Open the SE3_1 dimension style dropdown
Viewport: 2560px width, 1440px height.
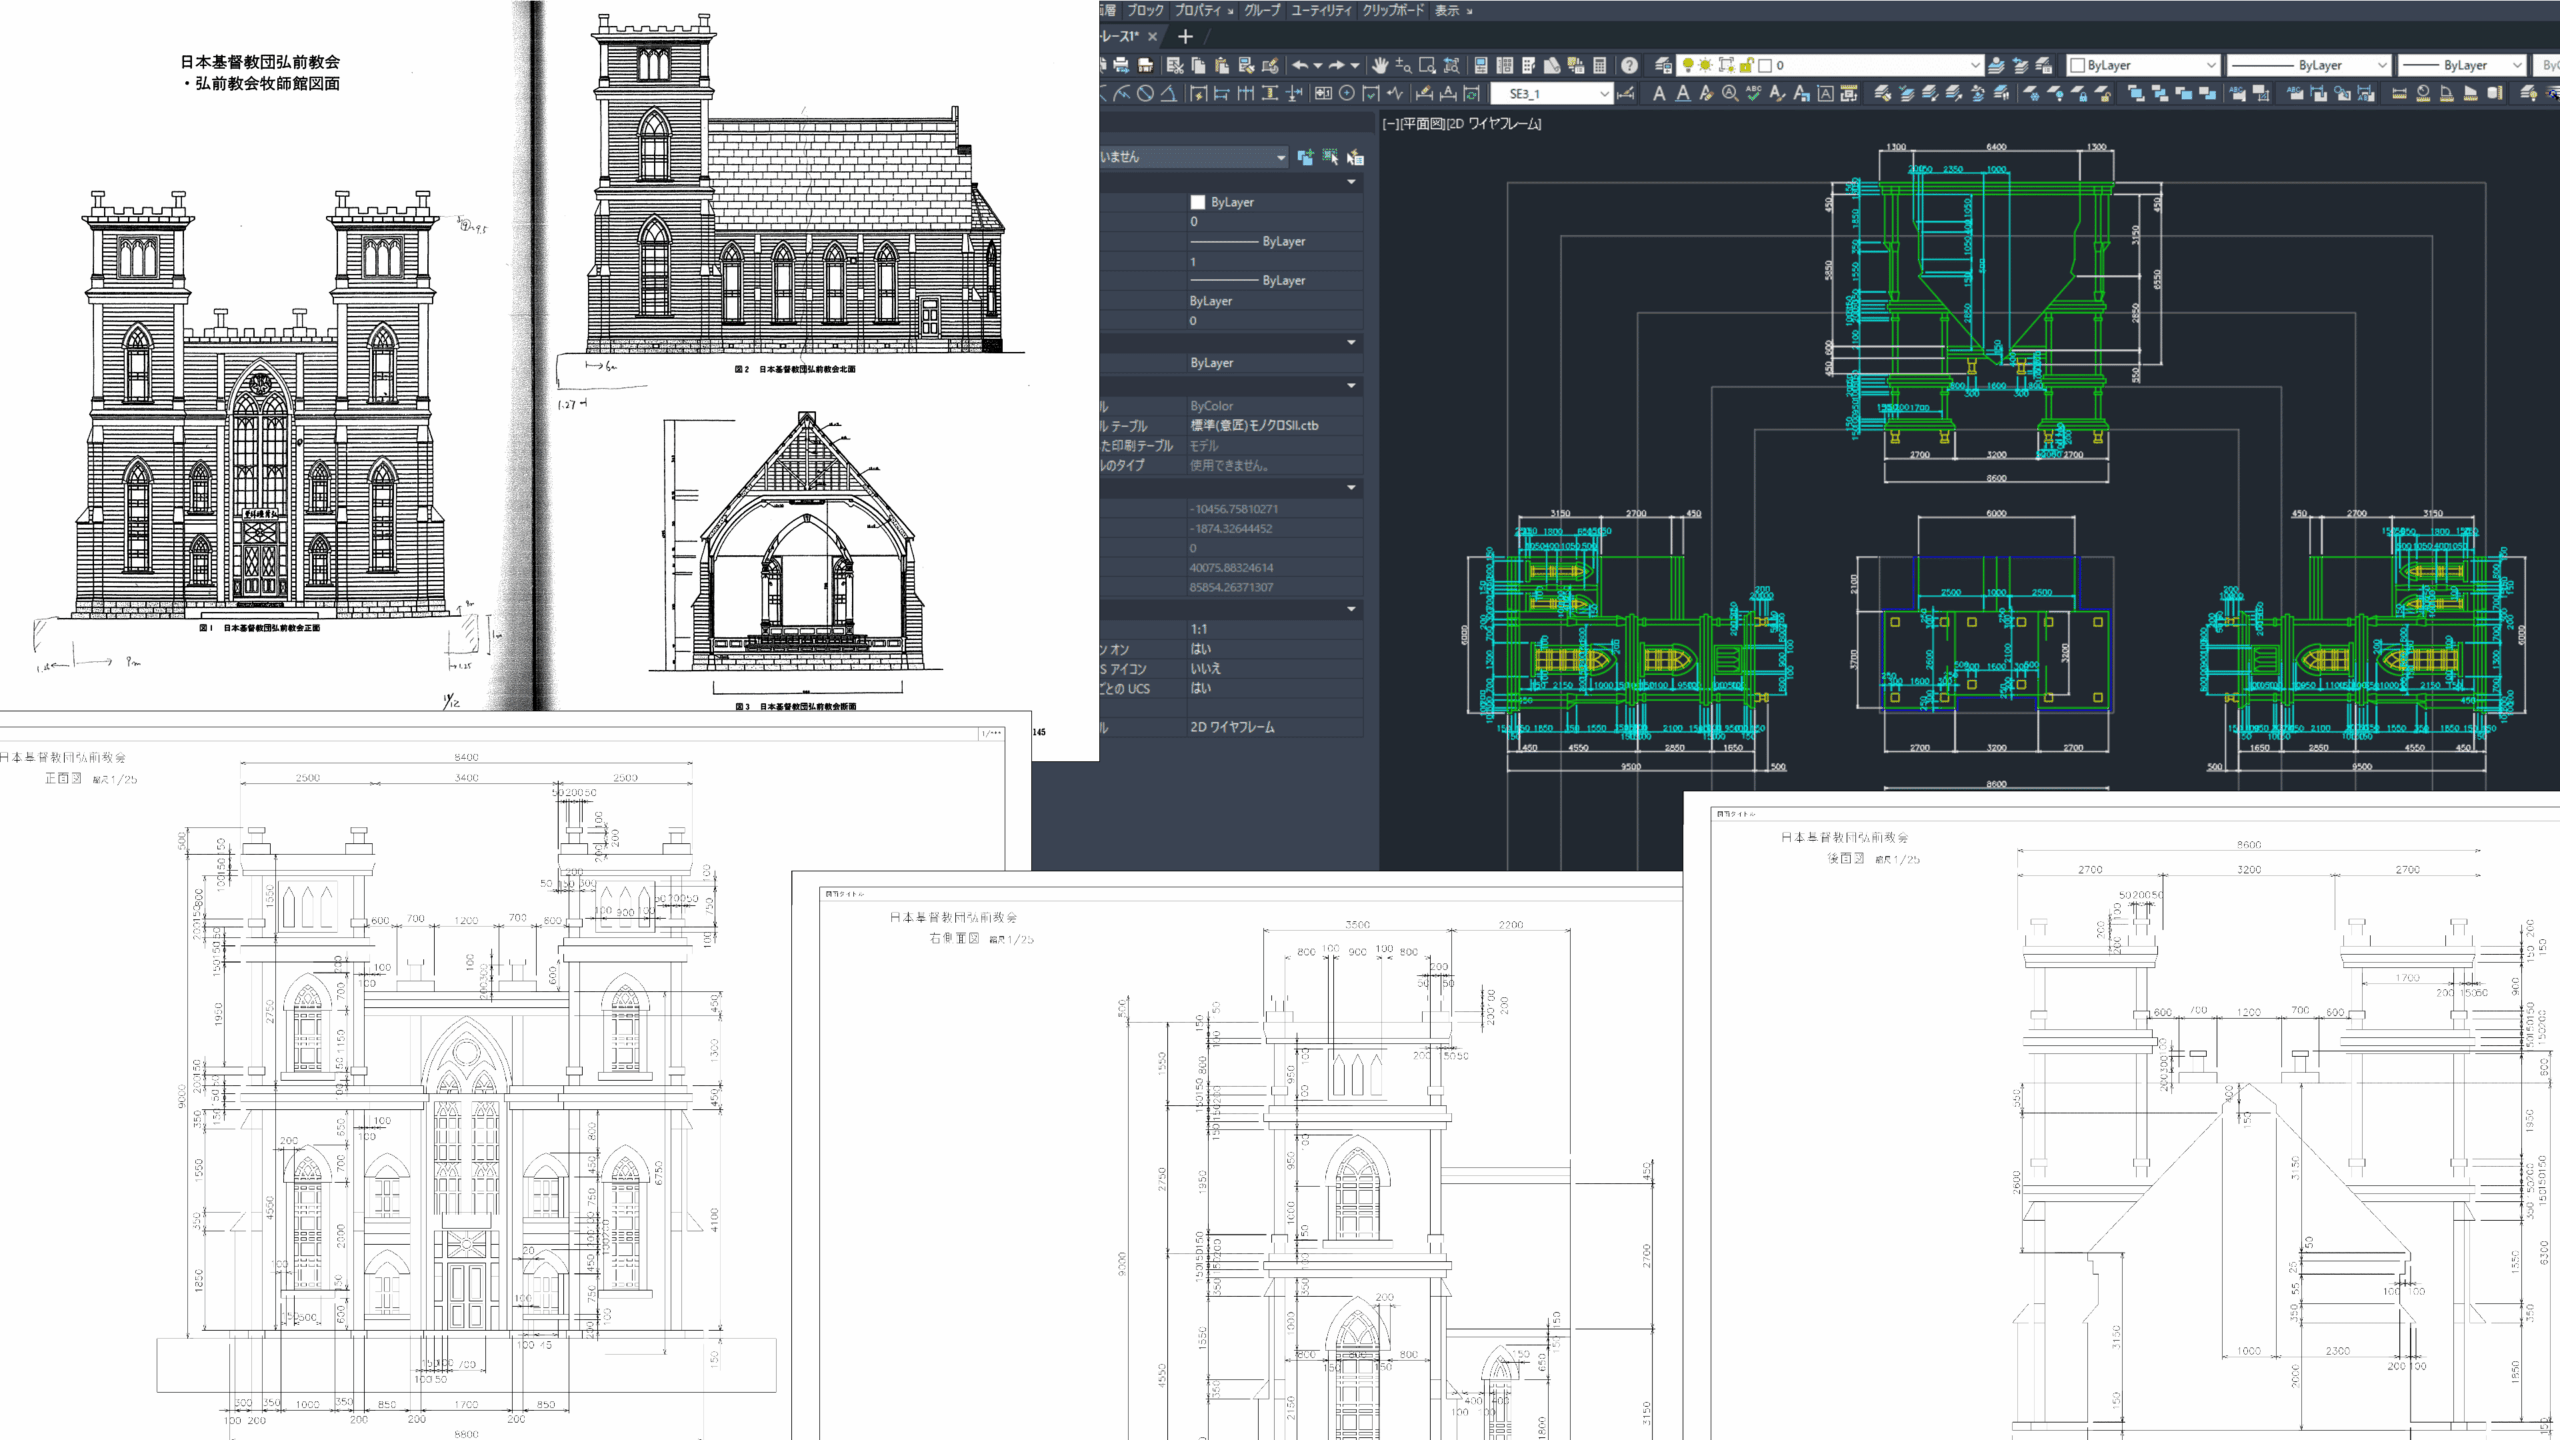point(1604,93)
